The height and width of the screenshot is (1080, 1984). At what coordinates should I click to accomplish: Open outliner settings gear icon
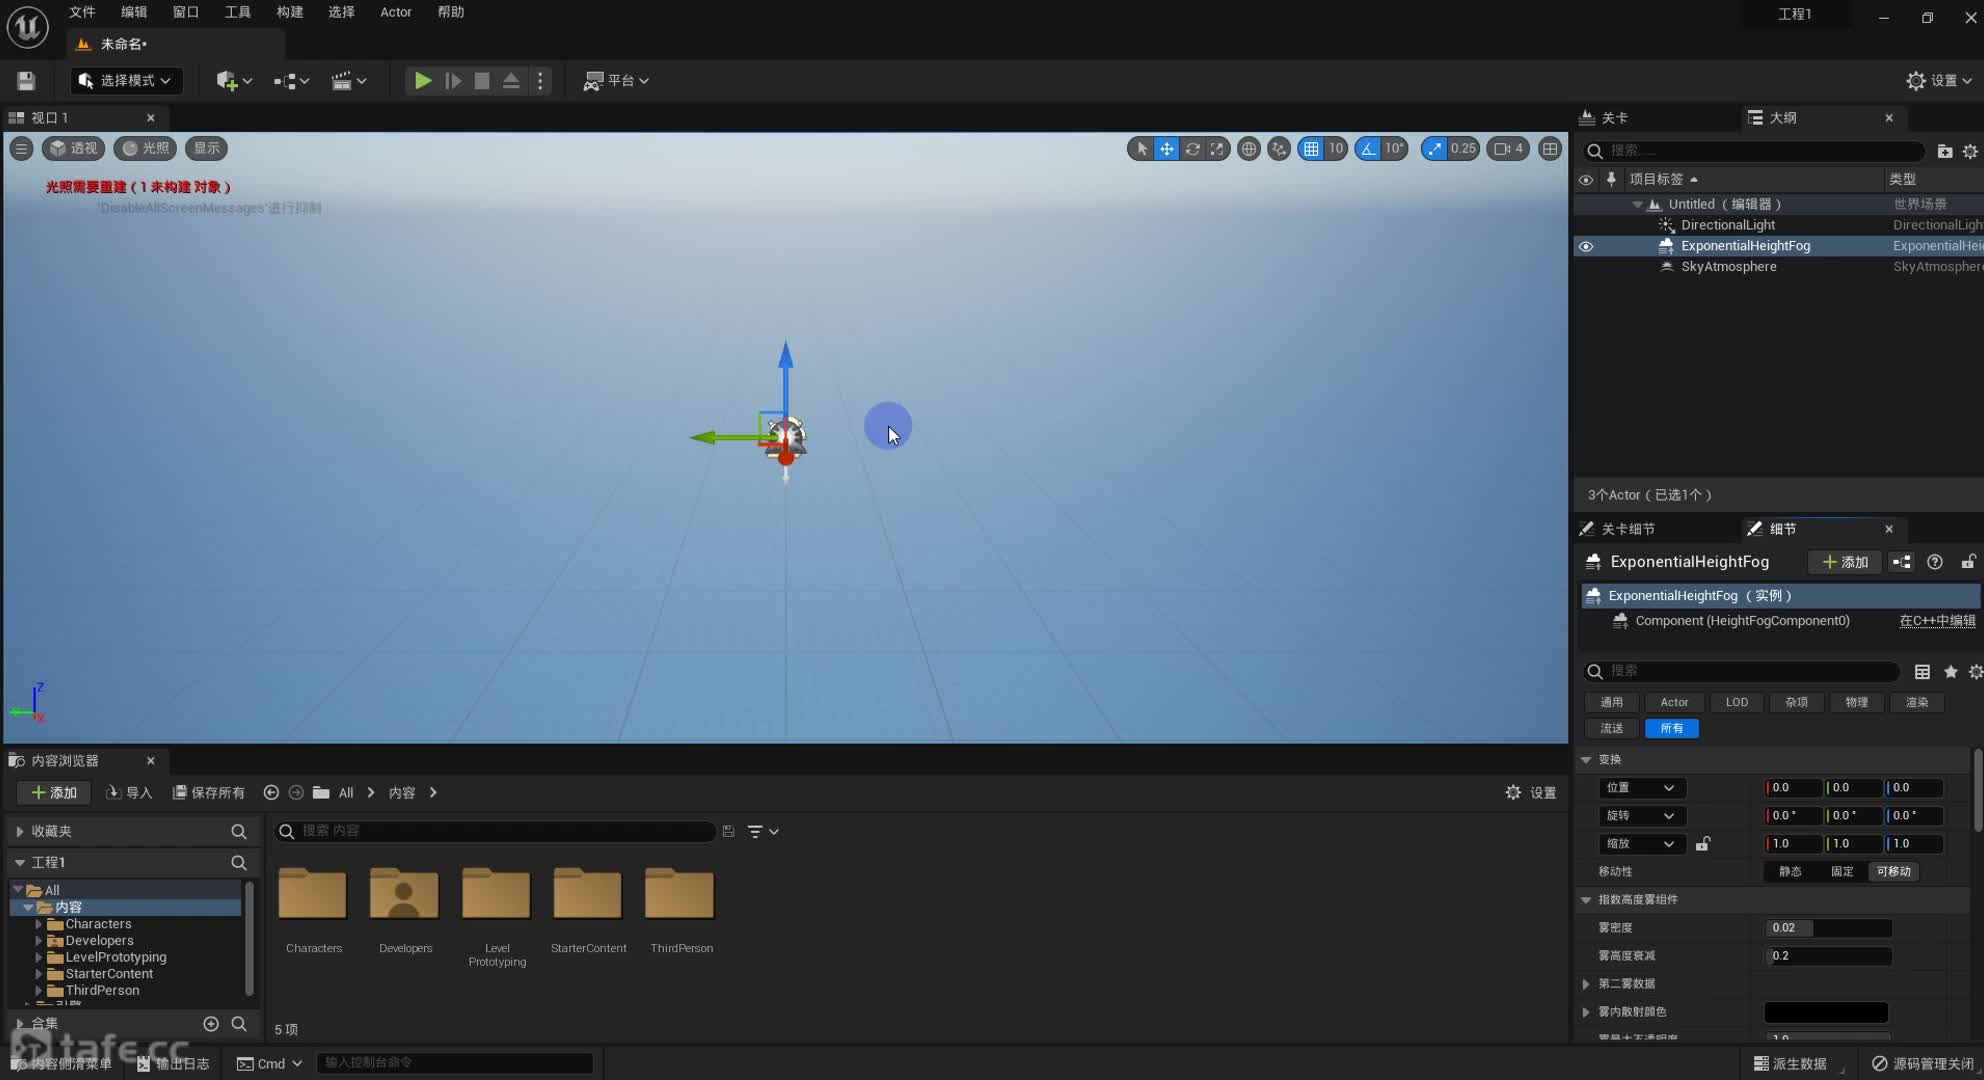[x=1970, y=151]
